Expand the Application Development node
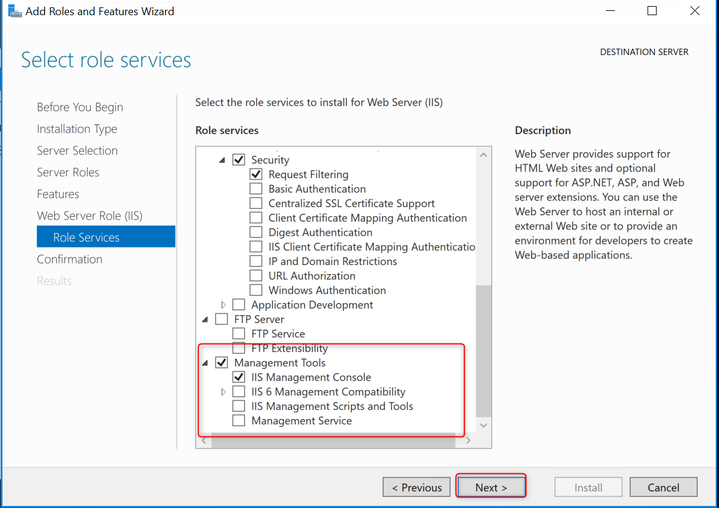The width and height of the screenshot is (719, 508). tap(223, 305)
